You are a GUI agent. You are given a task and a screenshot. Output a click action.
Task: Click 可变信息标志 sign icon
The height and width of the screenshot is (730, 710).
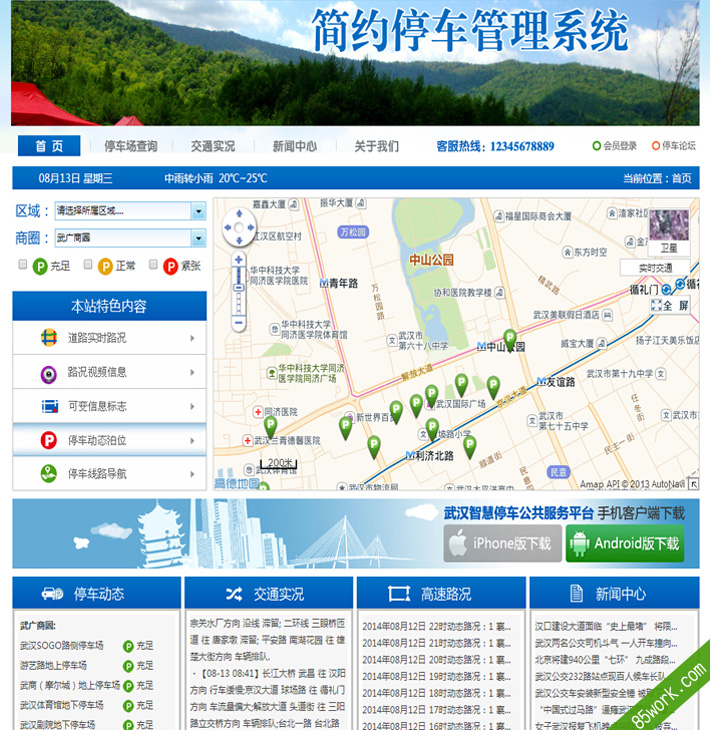point(49,406)
